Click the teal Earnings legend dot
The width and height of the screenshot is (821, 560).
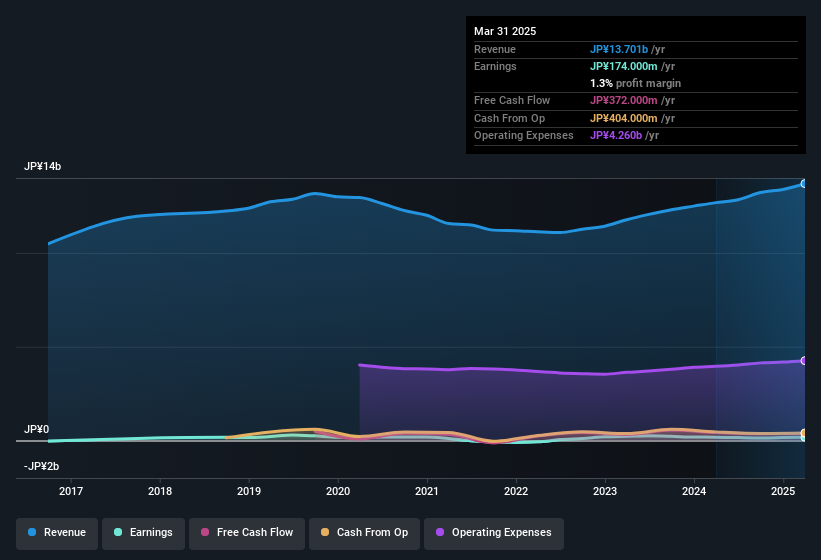point(118,532)
